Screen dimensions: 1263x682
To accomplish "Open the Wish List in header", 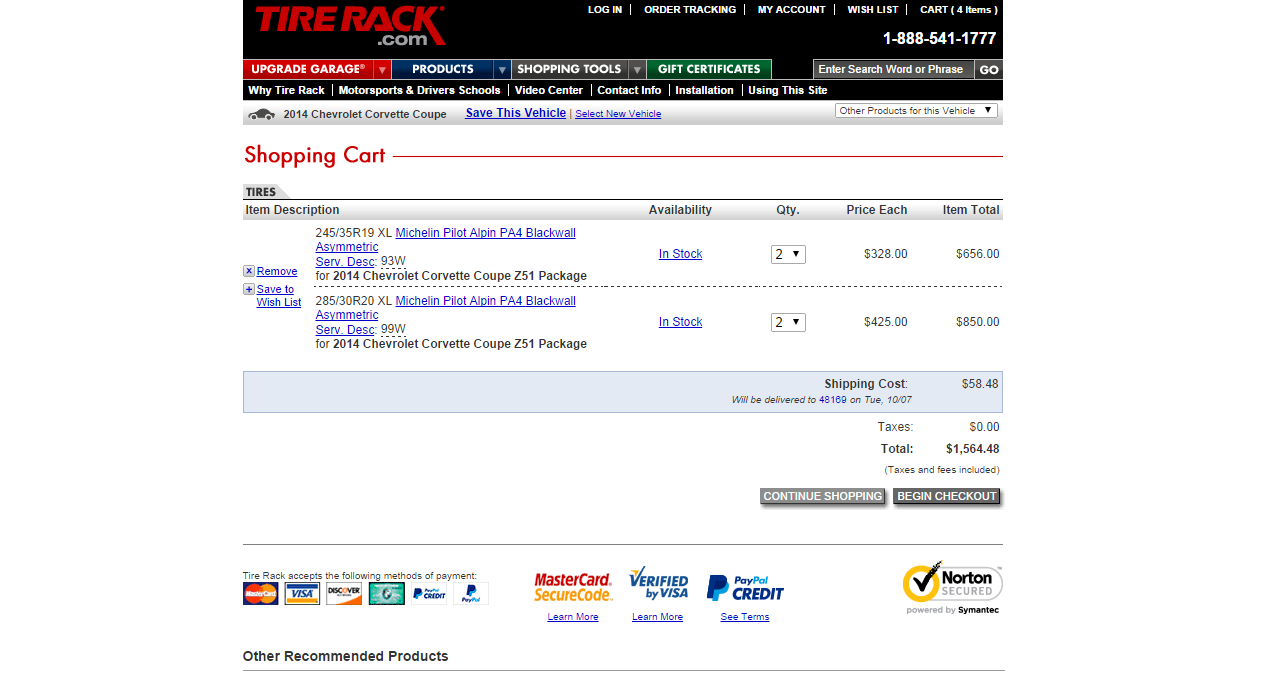I will tap(873, 10).
